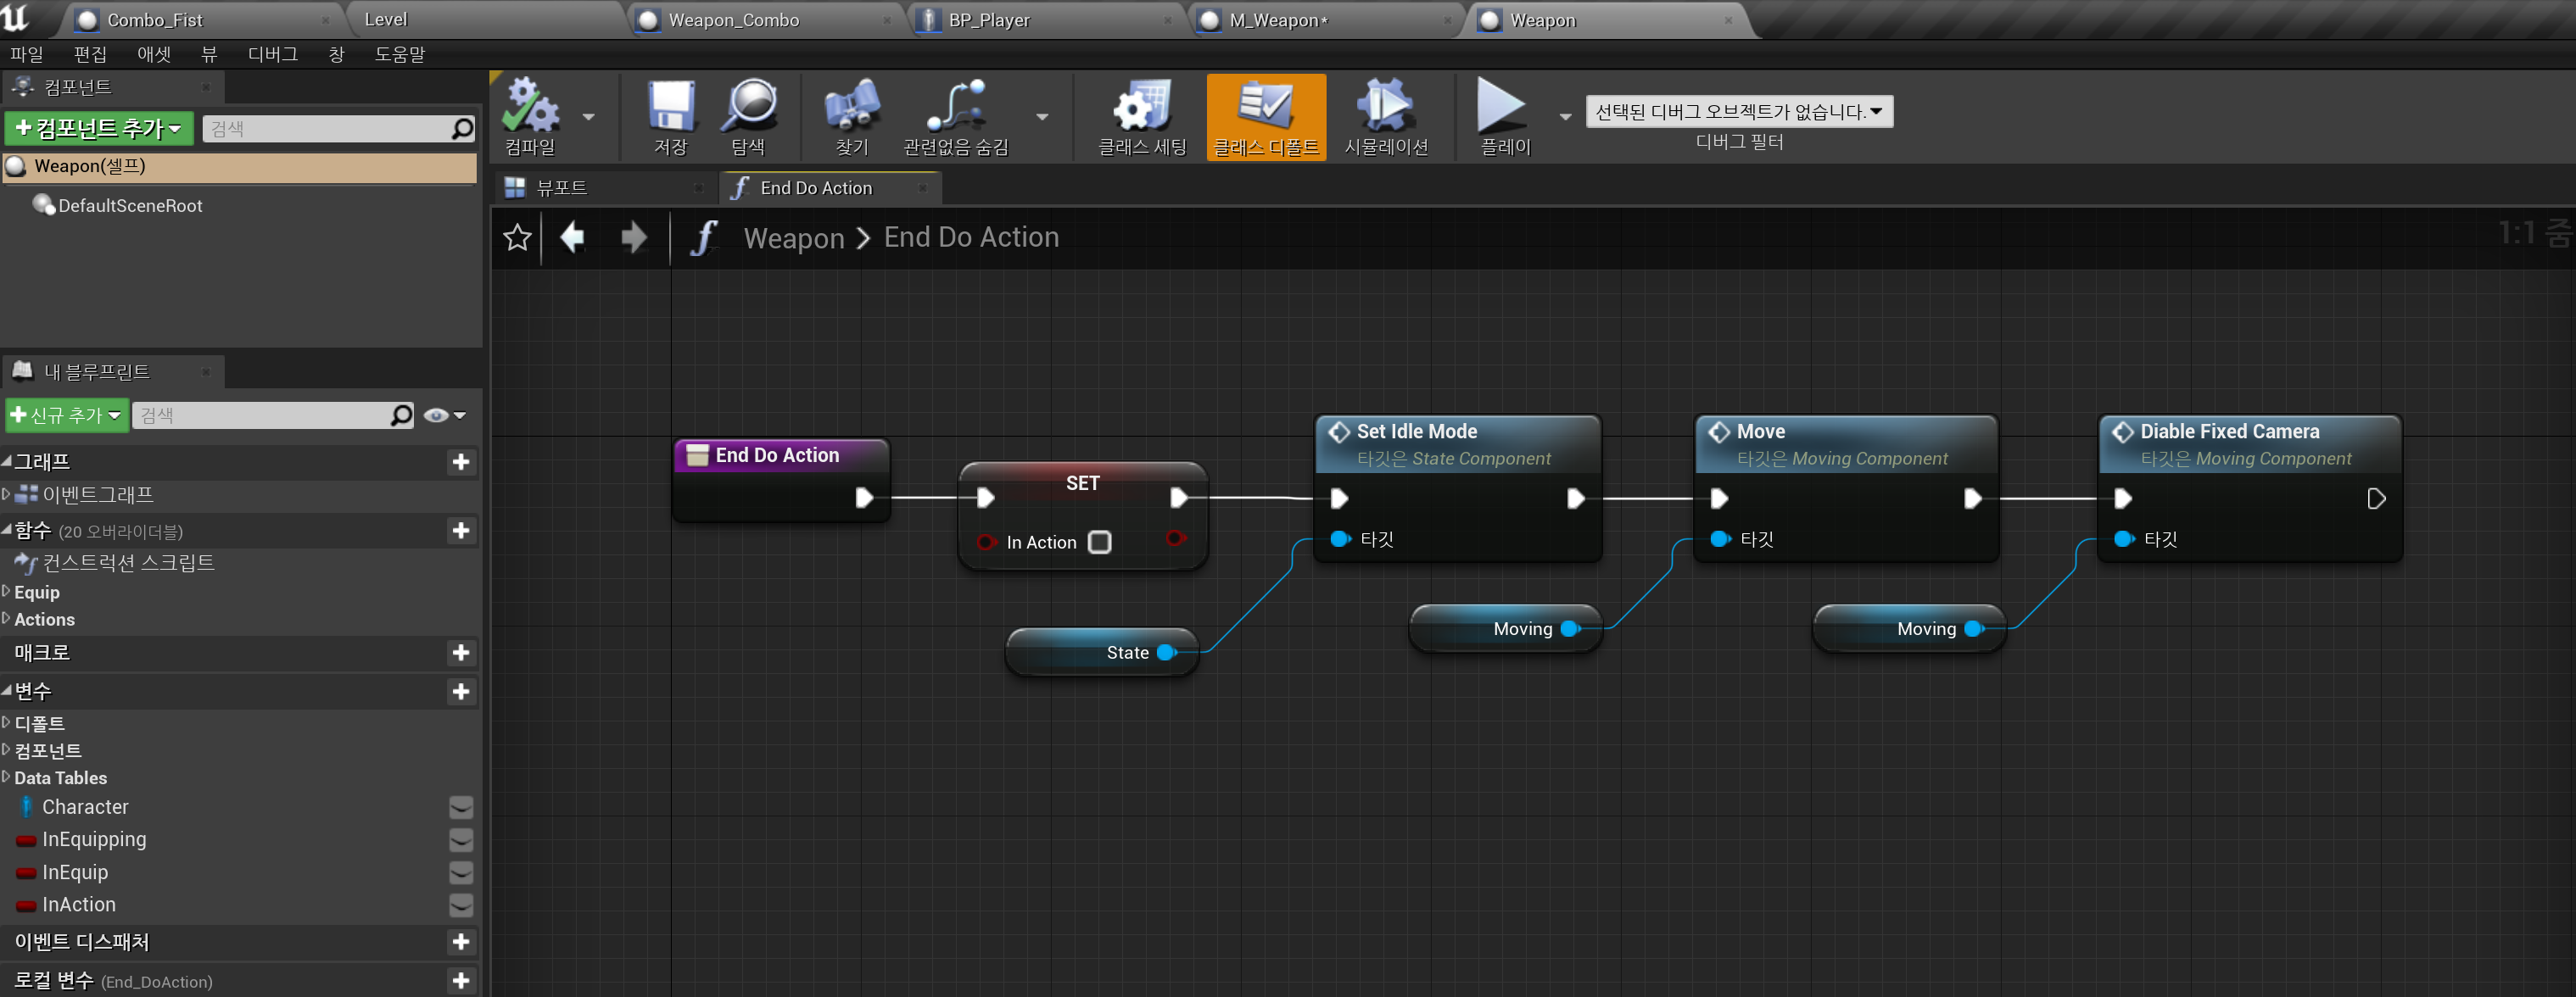Open the Compile options dropdown arrow

(588, 117)
